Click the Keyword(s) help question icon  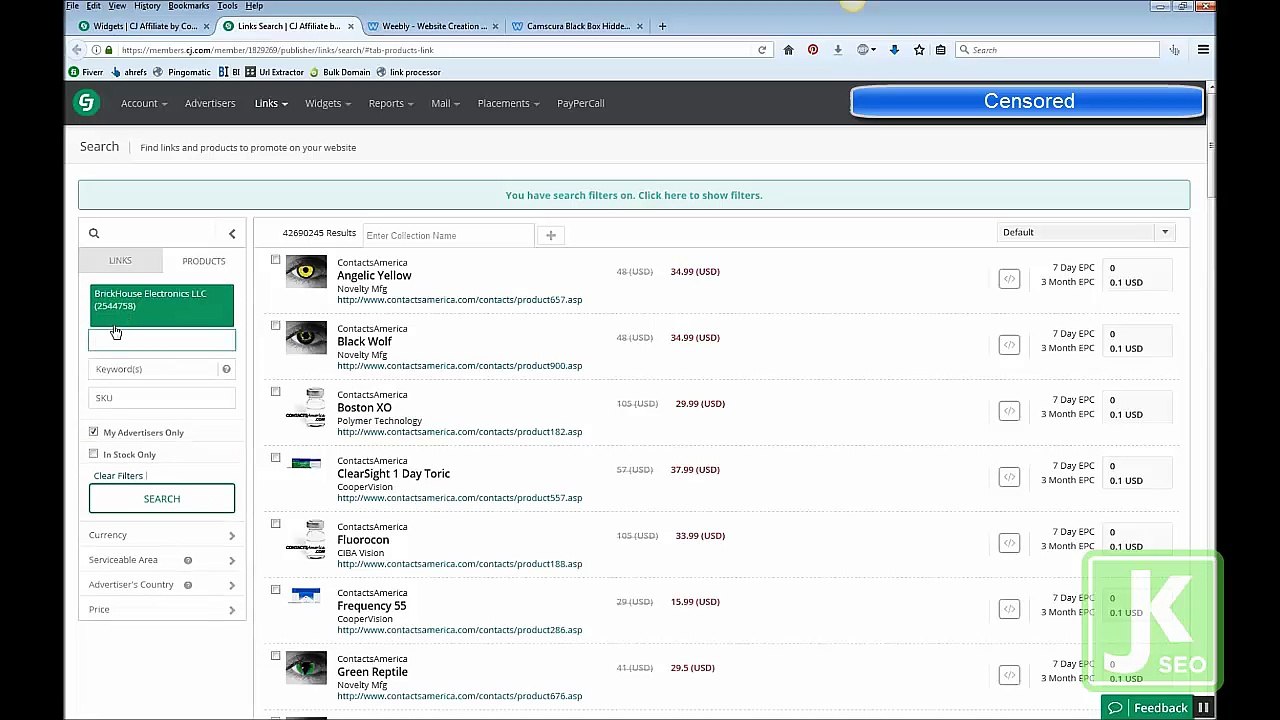[226, 369]
